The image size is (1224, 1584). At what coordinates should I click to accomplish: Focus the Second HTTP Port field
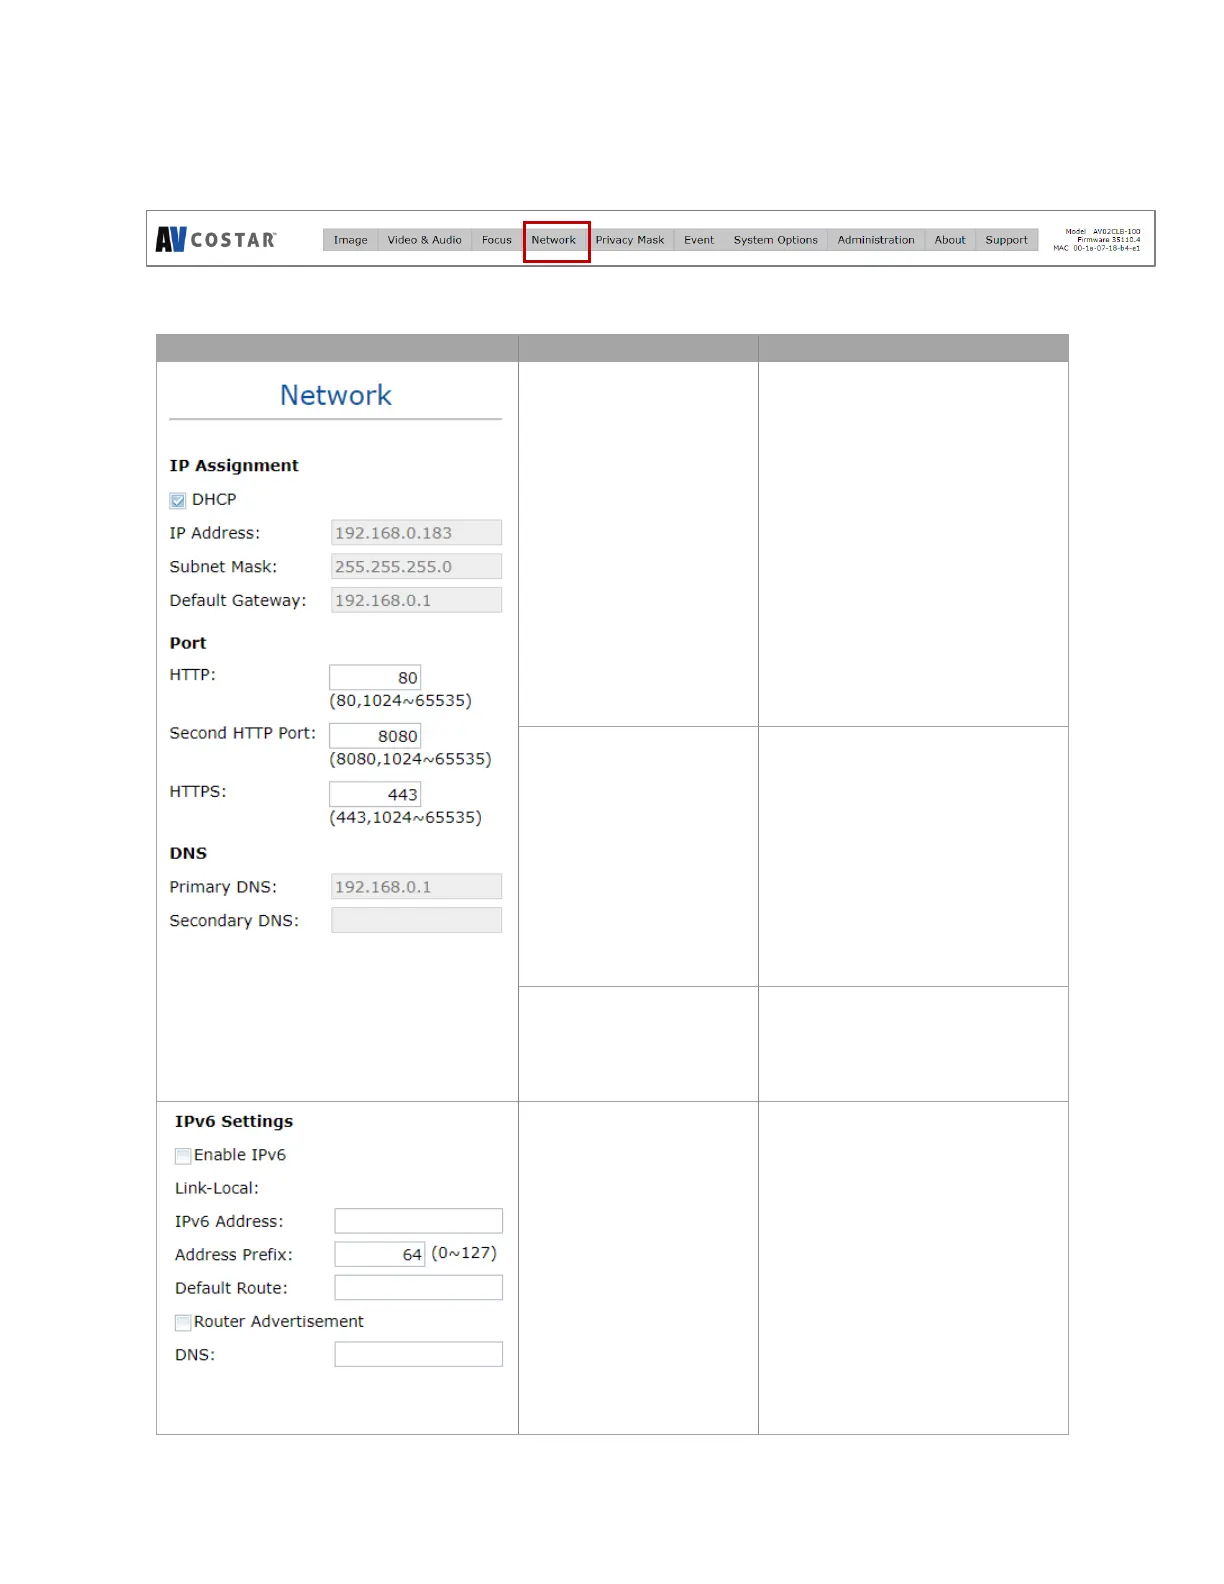point(375,736)
